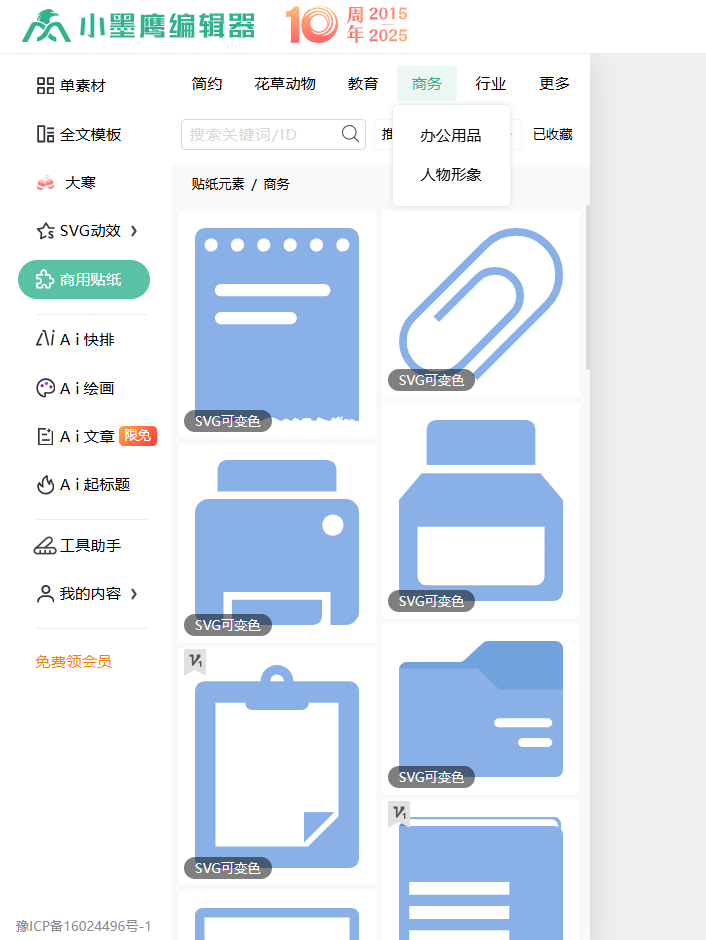Insert the ink bottle sticker
This screenshot has height=940, width=706.
coord(480,511)
